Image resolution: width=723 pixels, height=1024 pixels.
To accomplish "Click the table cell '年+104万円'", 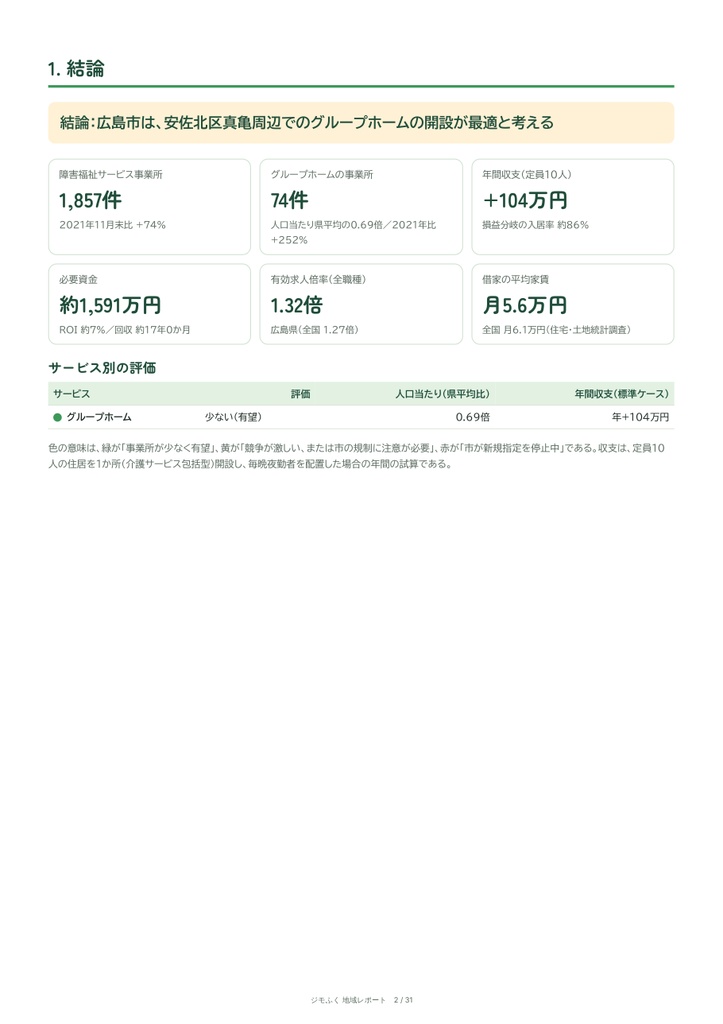I will pos(641,417).
